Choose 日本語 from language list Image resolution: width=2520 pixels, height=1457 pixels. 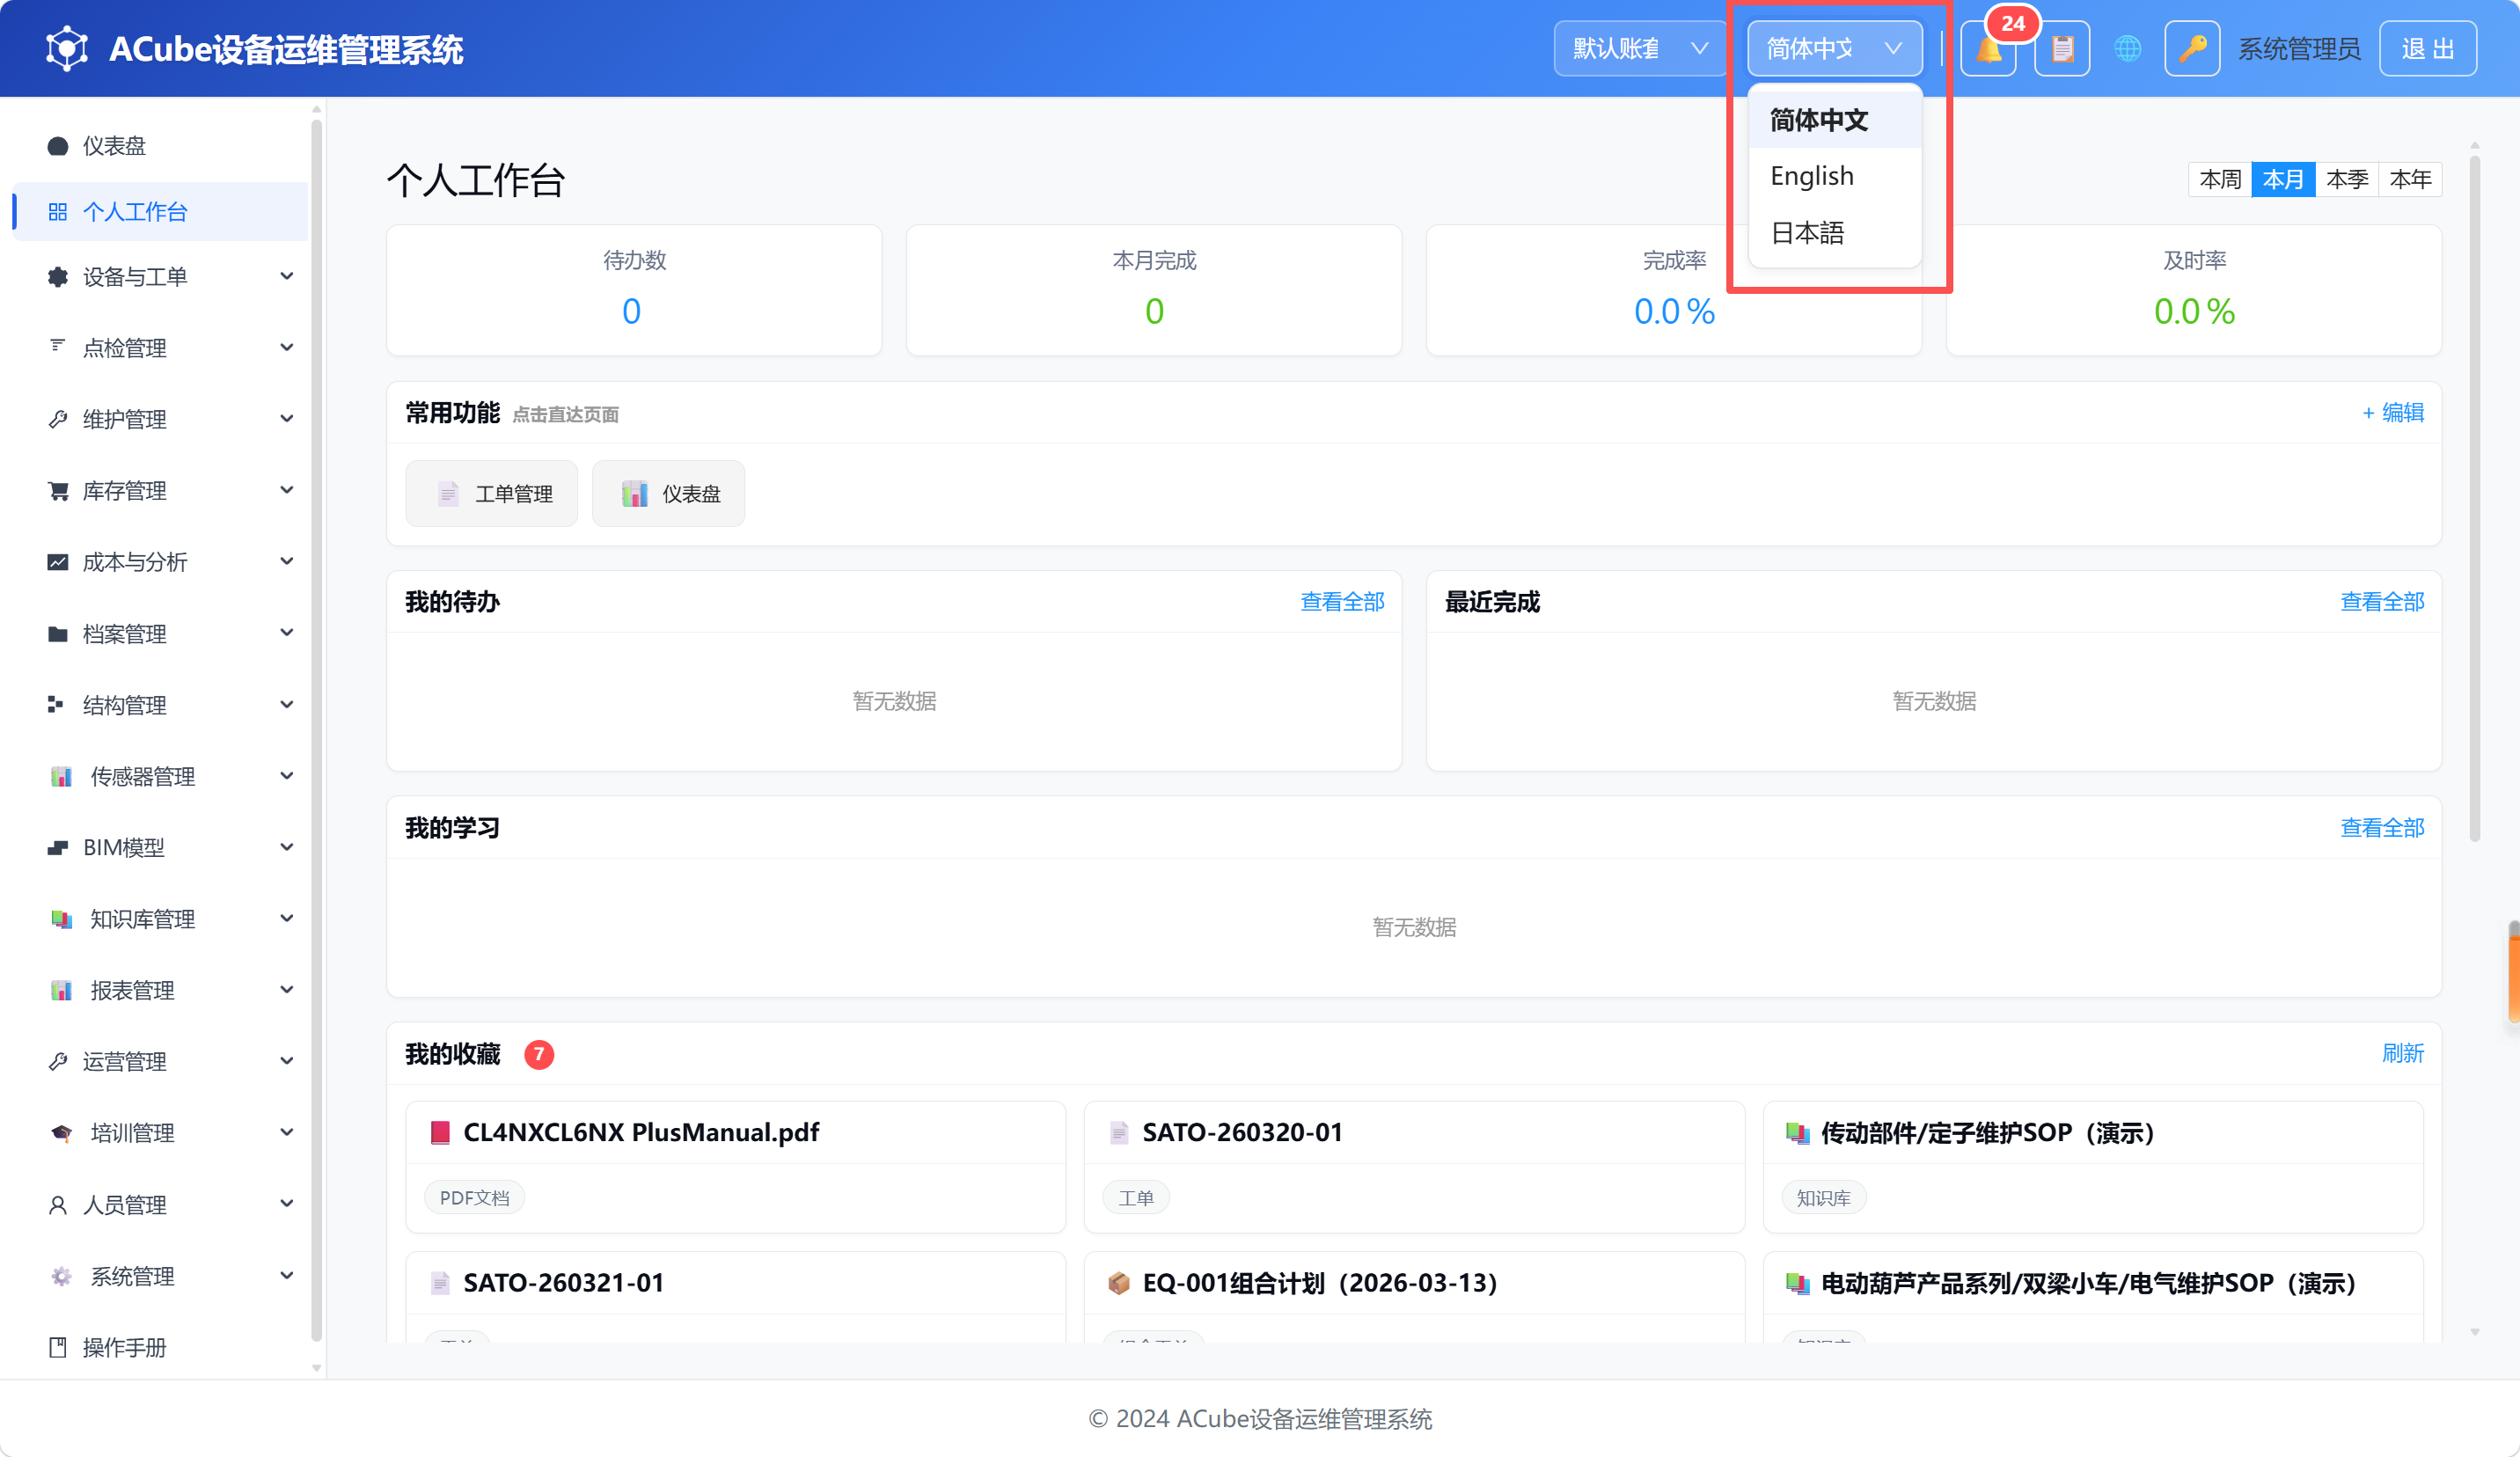[x=1834, y=233]
